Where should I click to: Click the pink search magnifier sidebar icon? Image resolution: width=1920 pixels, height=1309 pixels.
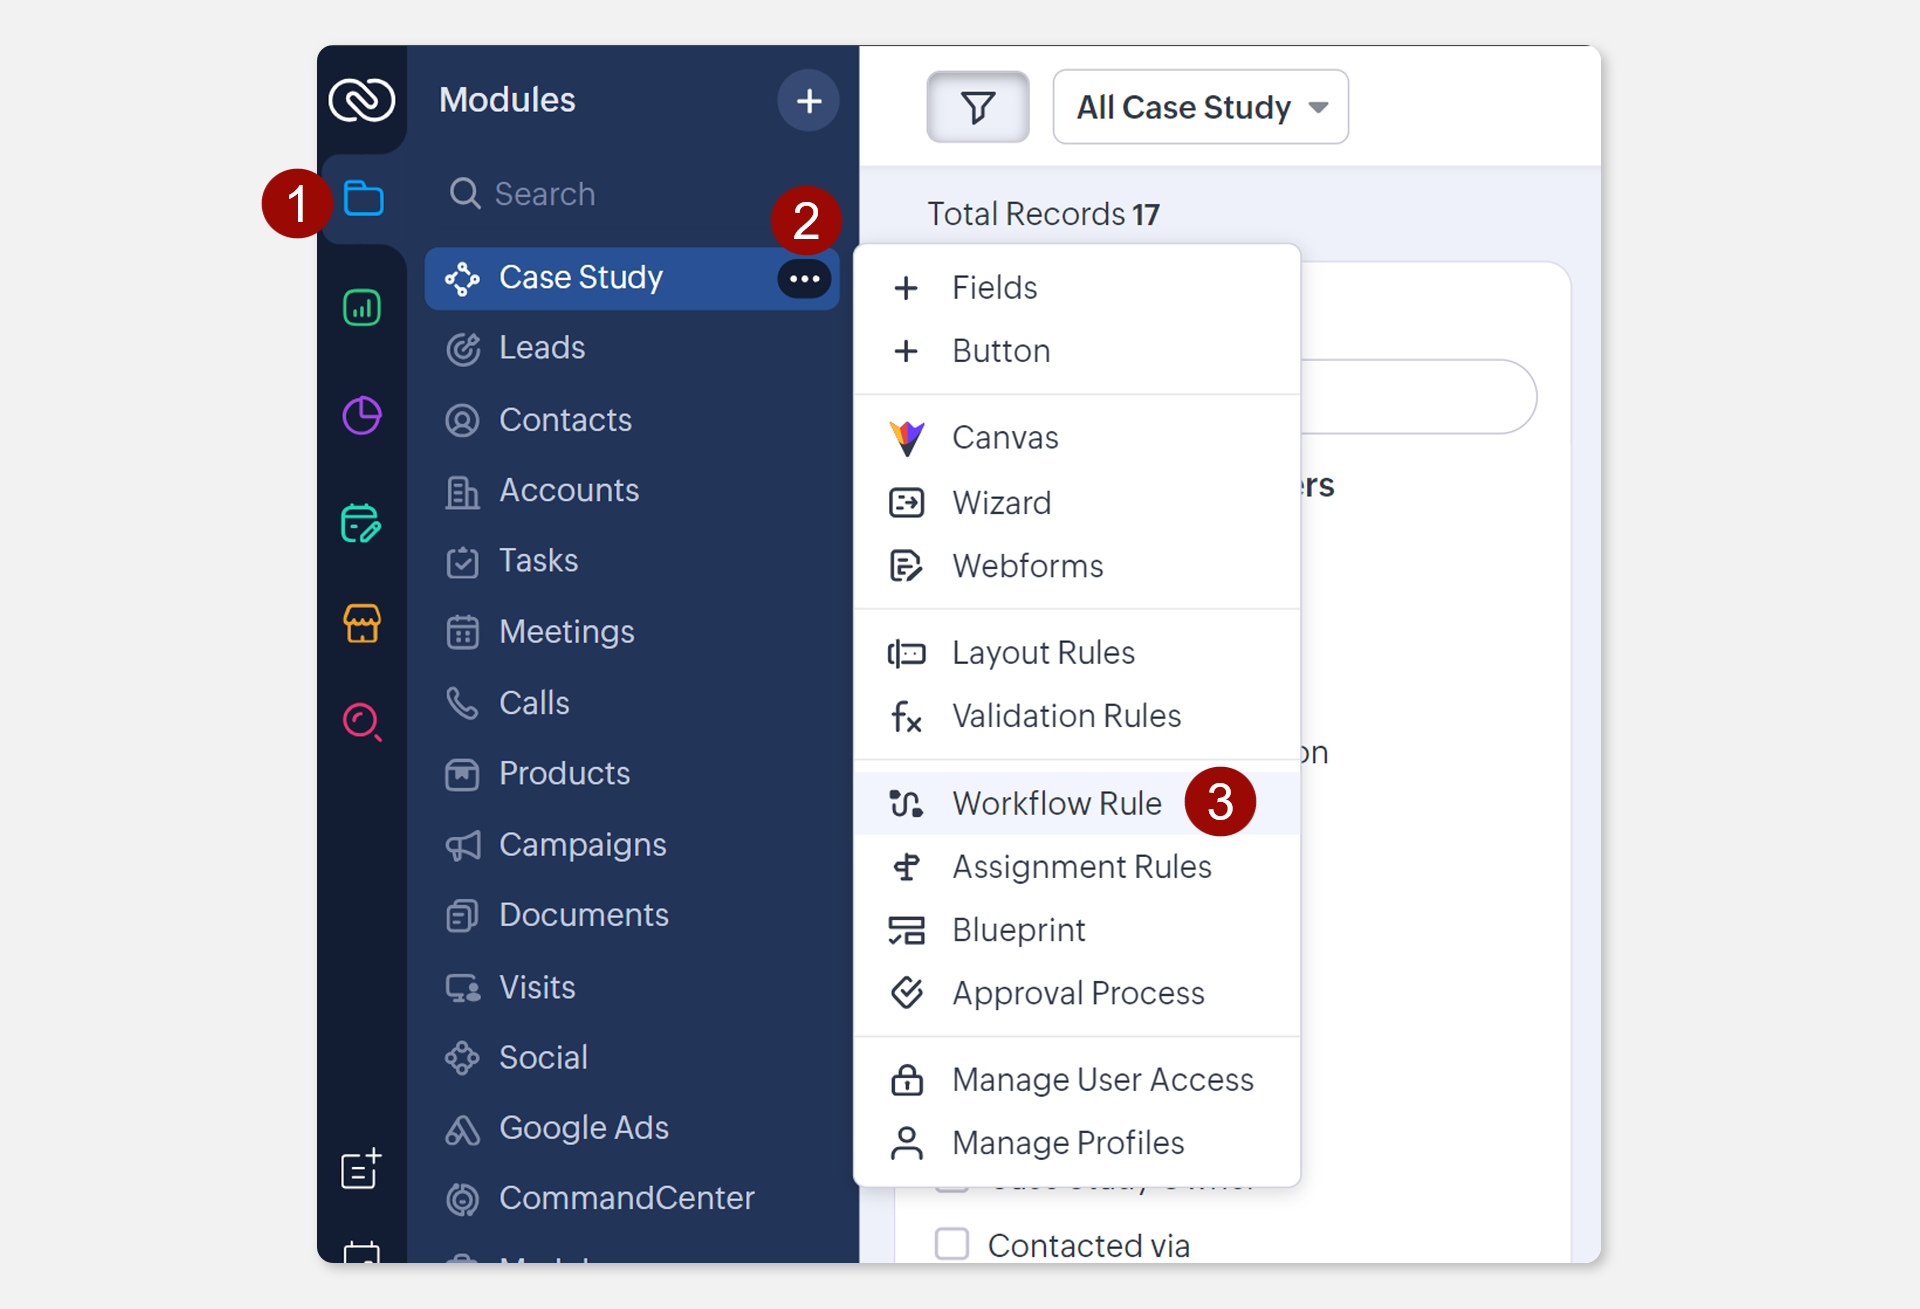click(x=362, y=722)
